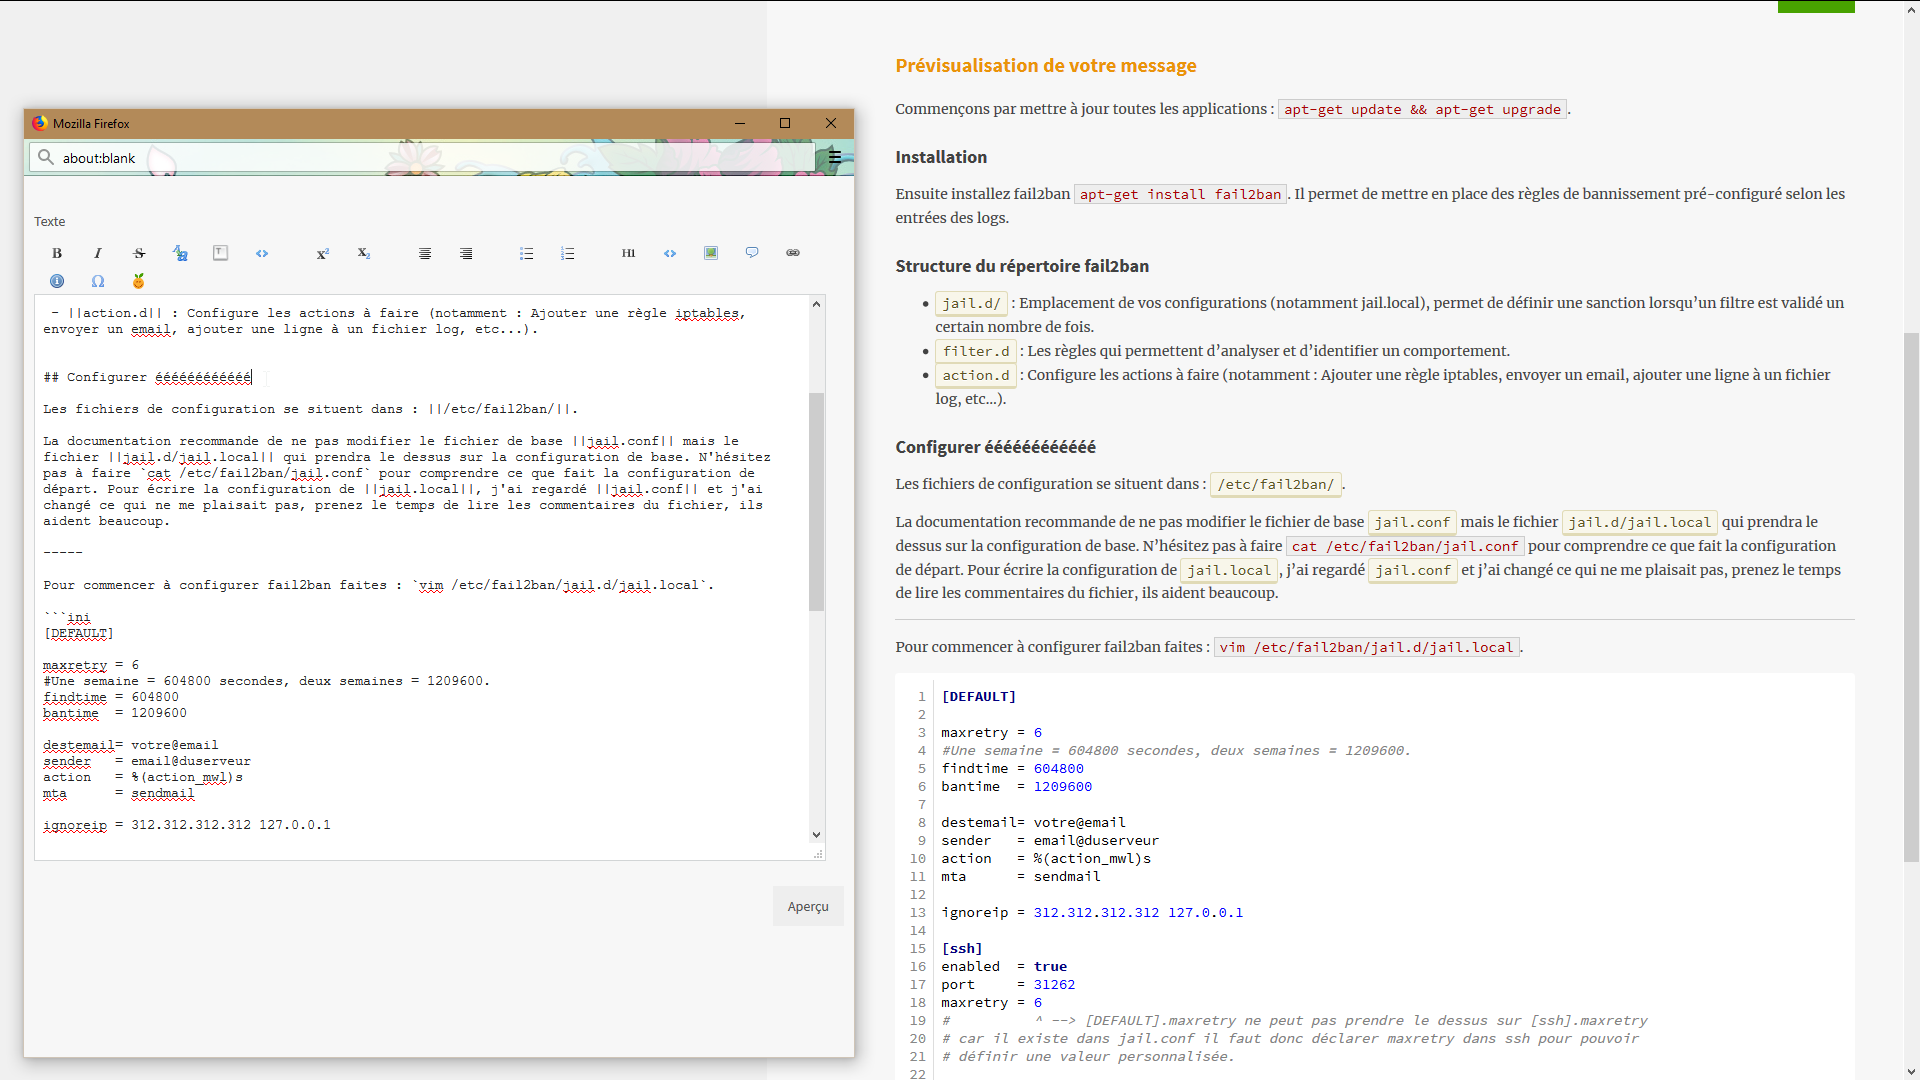This screenshot has width=1920, height=1080.
Task: Click the text editor scroll-up arrow
Action: coord(816,304)
